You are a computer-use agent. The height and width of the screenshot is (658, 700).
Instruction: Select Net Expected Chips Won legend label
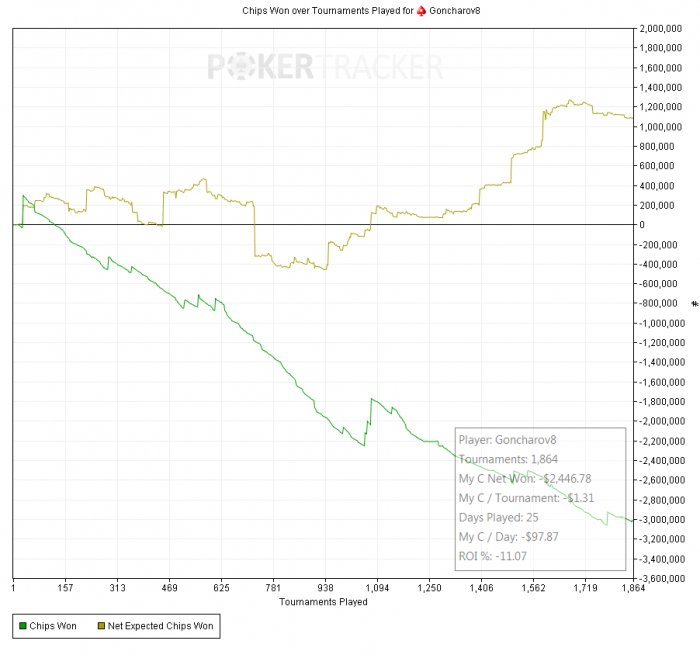(x=160, y=626)
